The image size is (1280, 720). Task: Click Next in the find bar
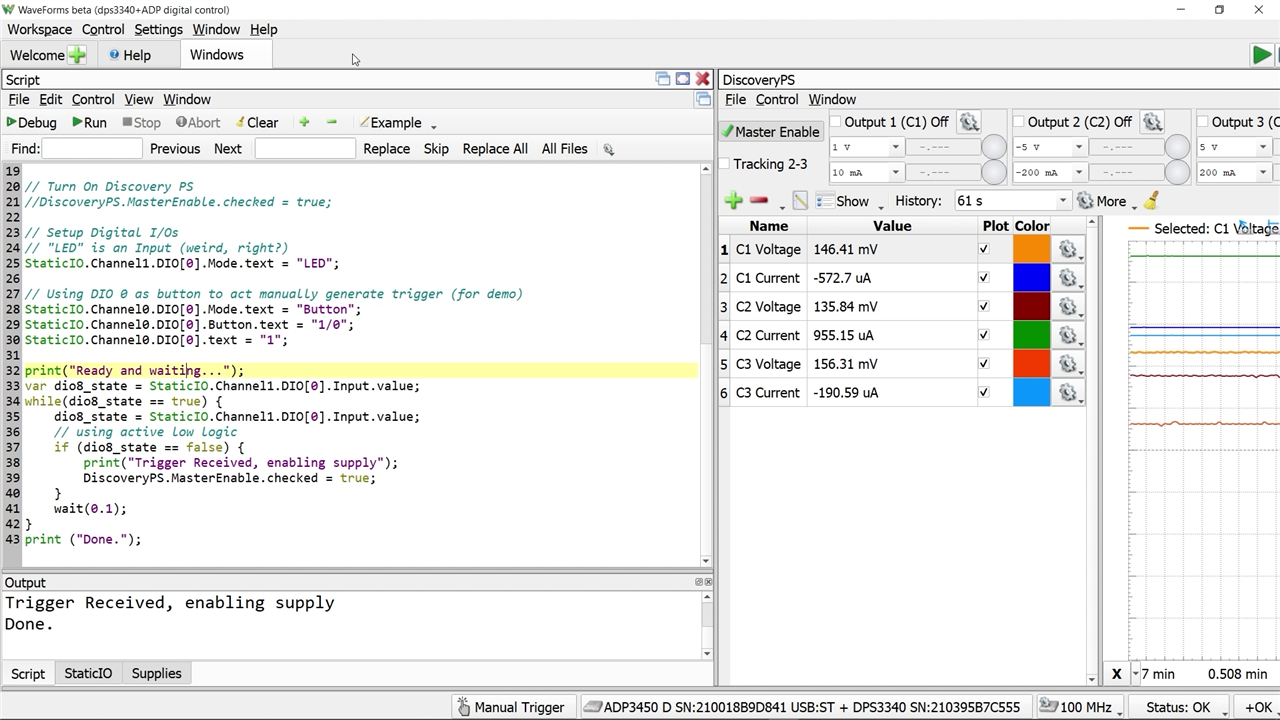click(227, 149)
